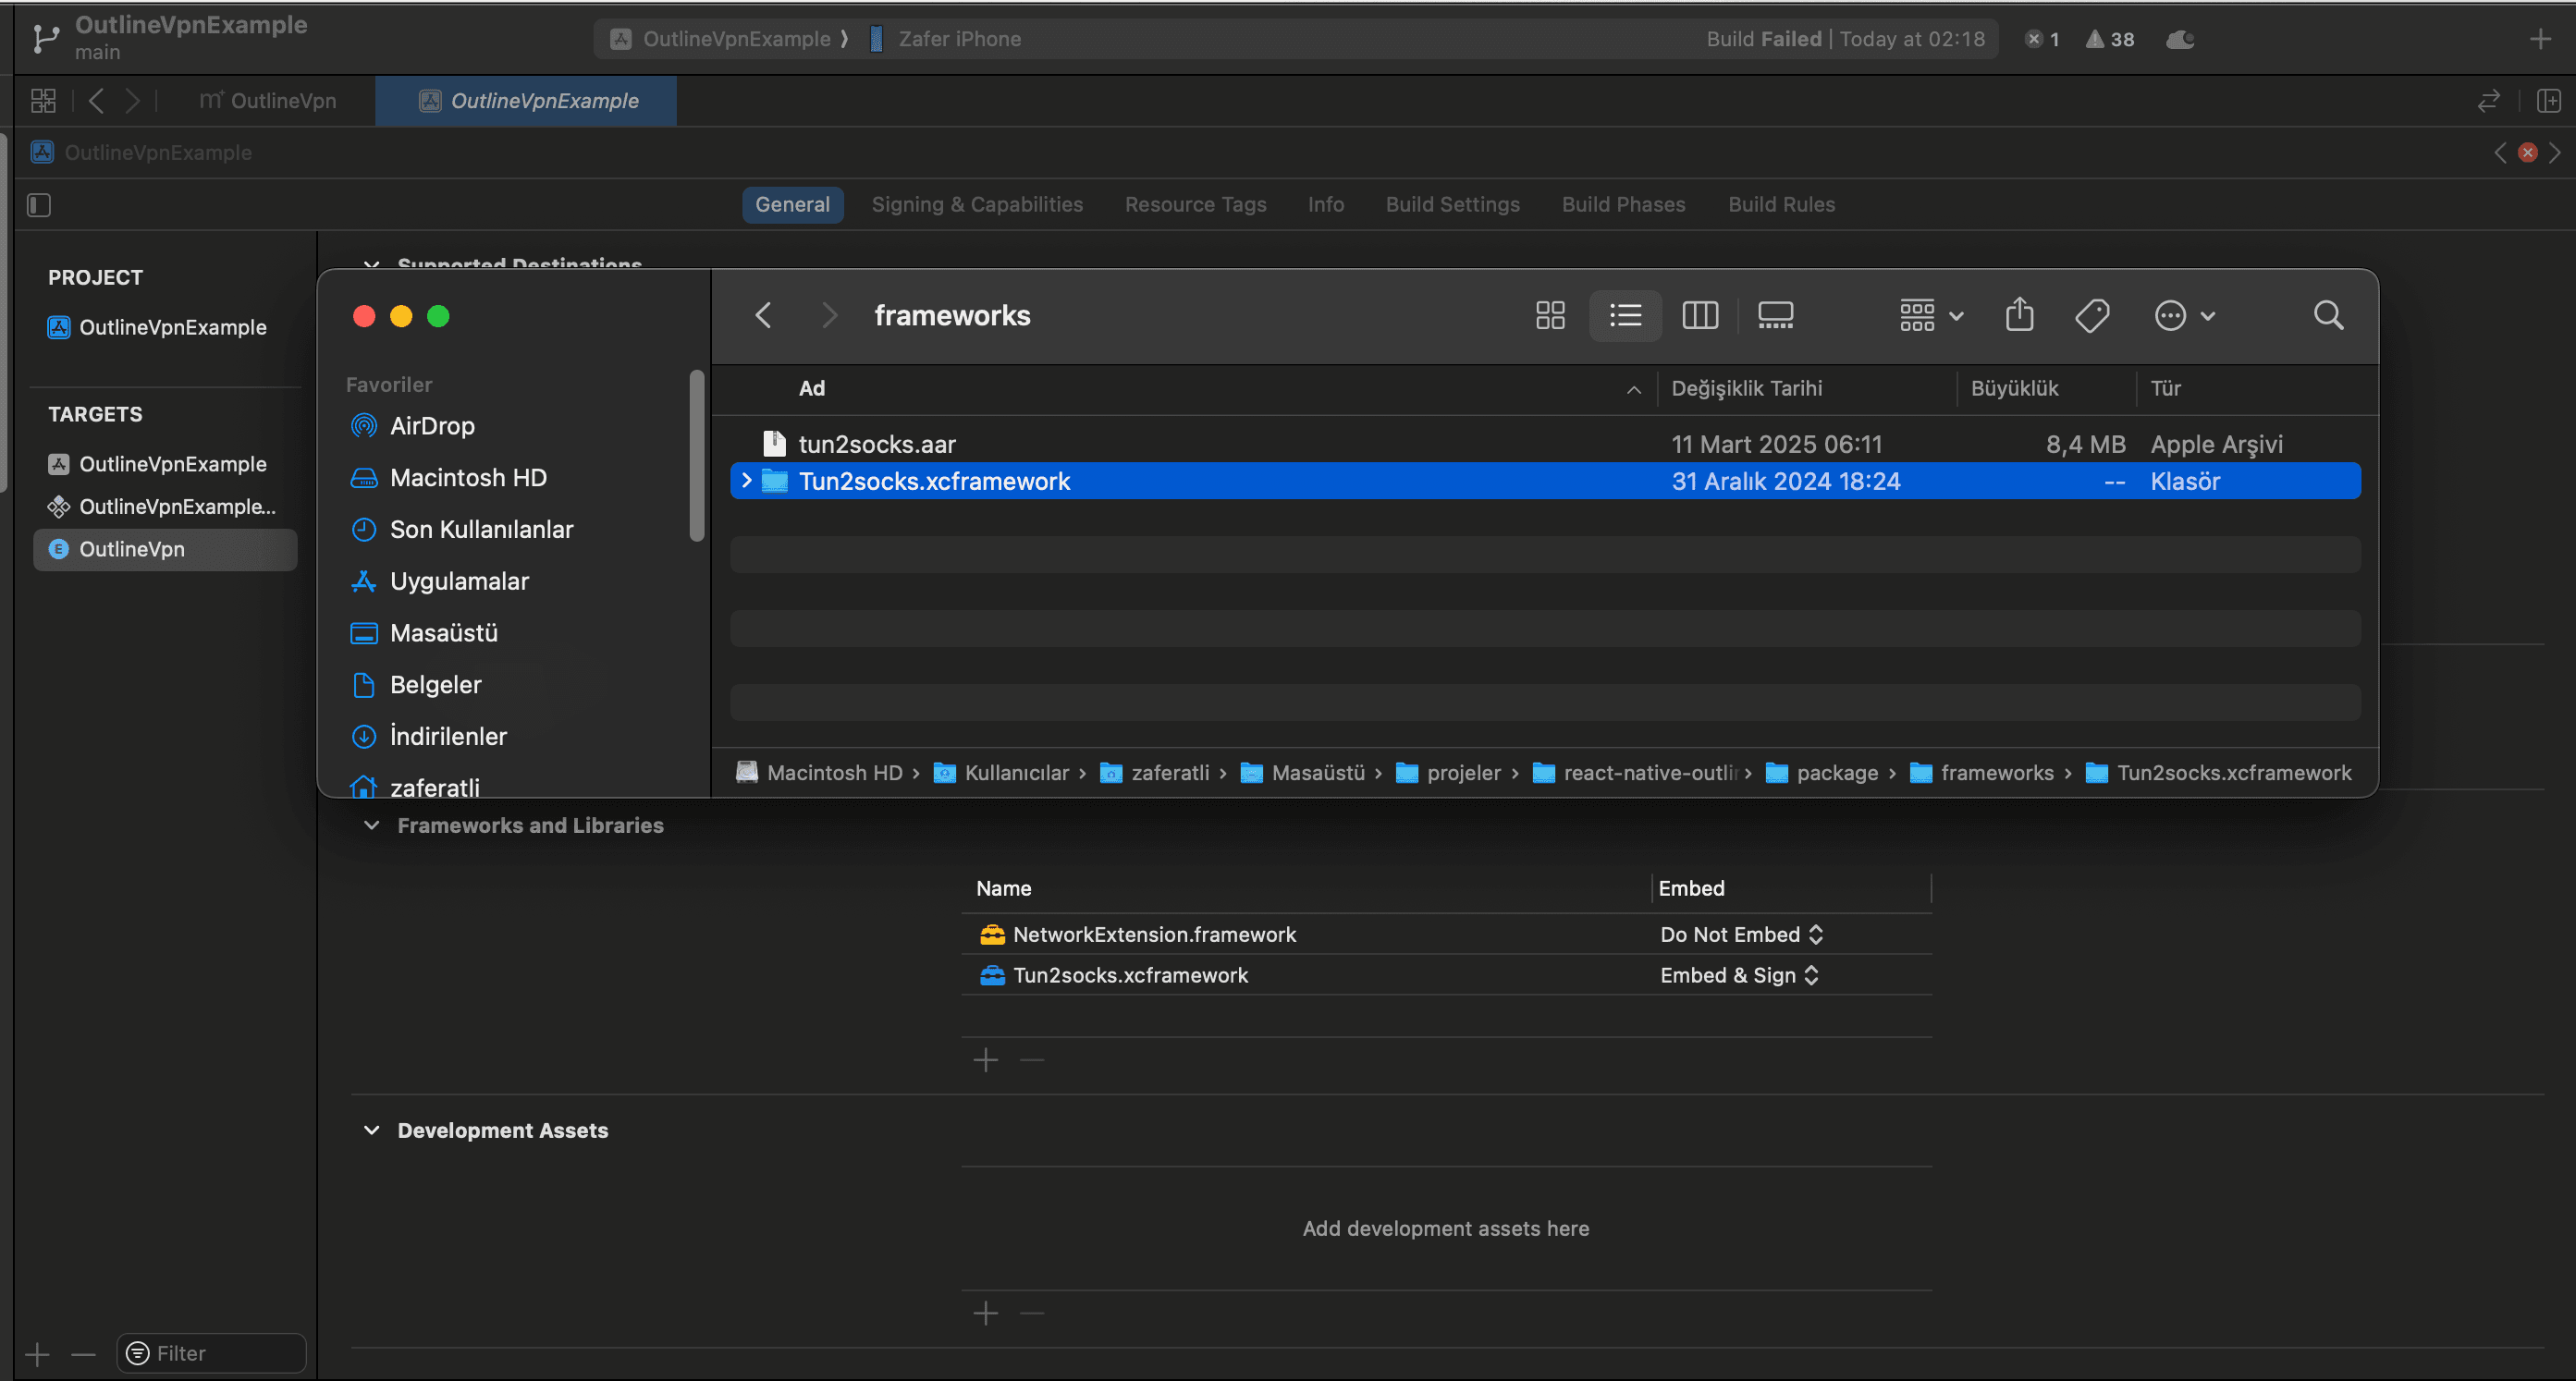
Task: Open the Resource Tags tab
Action: tap(1195, 204)
